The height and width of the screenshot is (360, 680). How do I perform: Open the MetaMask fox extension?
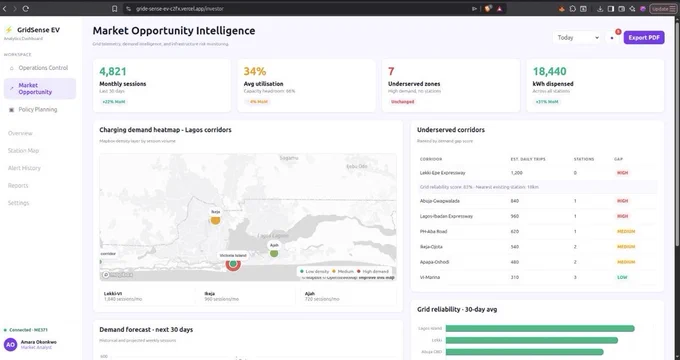[562, 9]
